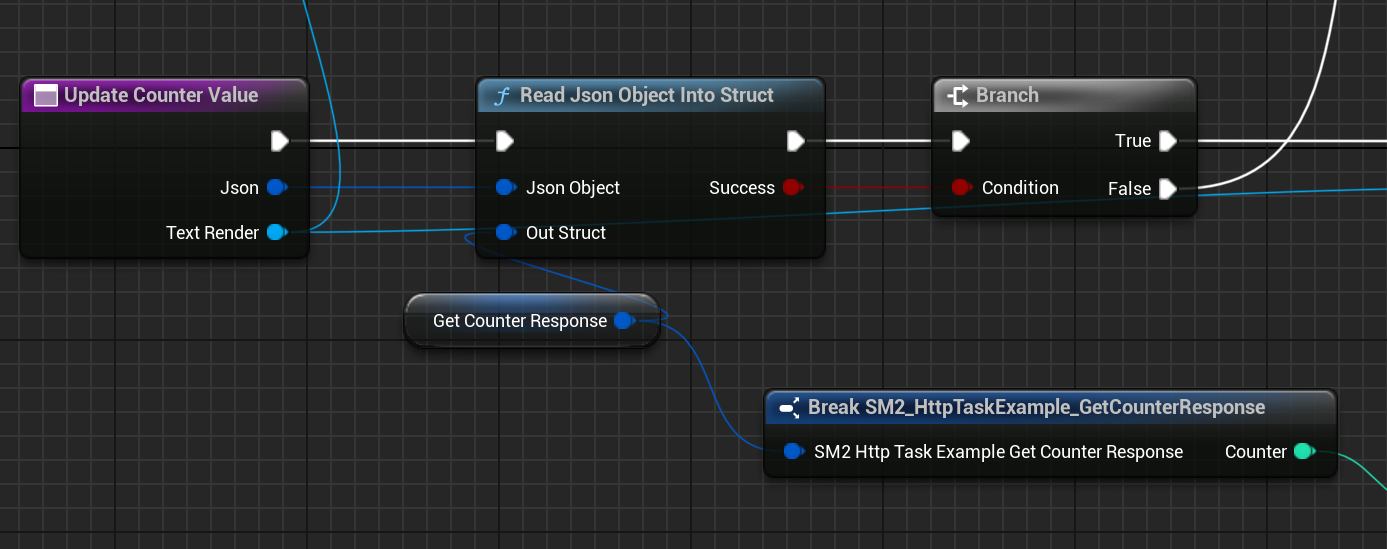Click the Update Counter Value event icon
This screenshot has width=1387, height=549.
[46, 96]
